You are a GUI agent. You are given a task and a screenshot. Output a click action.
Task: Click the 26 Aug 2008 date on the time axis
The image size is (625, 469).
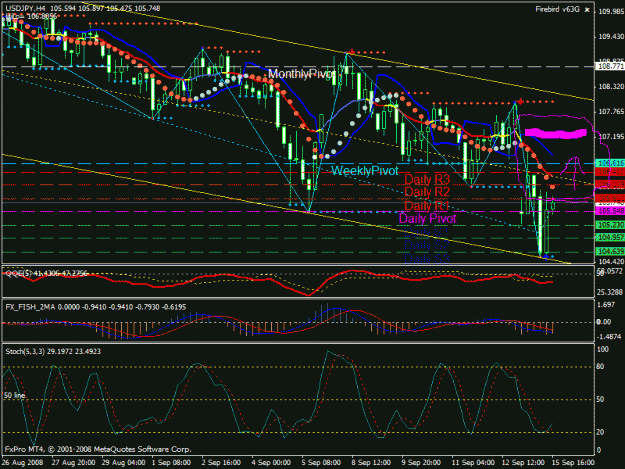22,463
